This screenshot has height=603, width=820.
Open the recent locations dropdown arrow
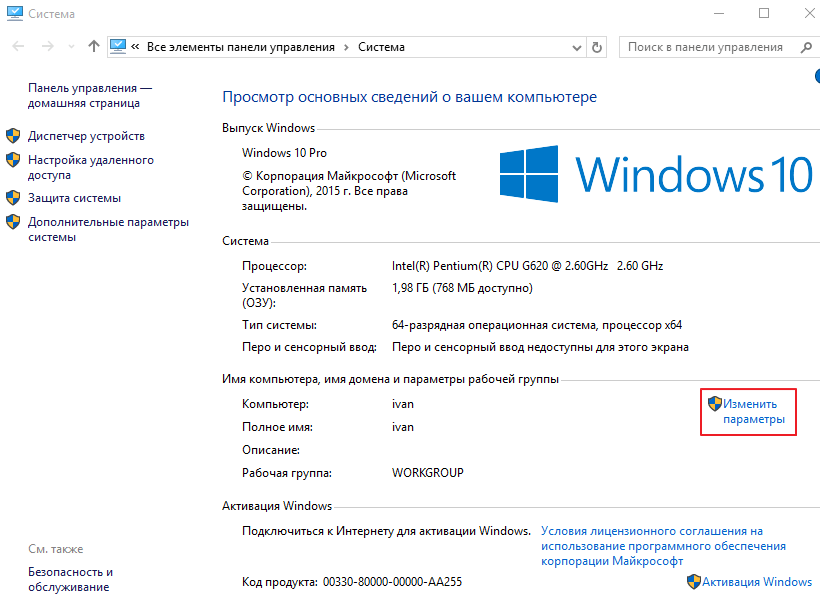tap(72, 47)
